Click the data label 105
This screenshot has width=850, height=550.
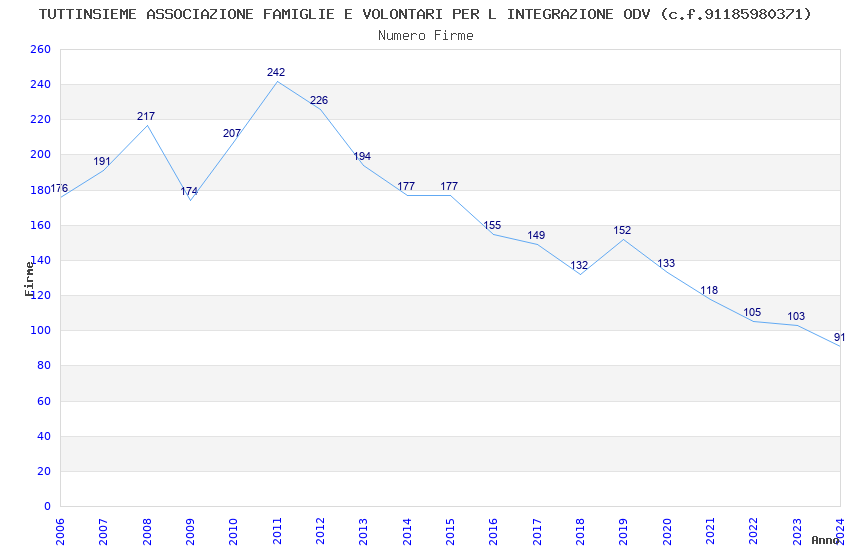(x=752, y=313)
